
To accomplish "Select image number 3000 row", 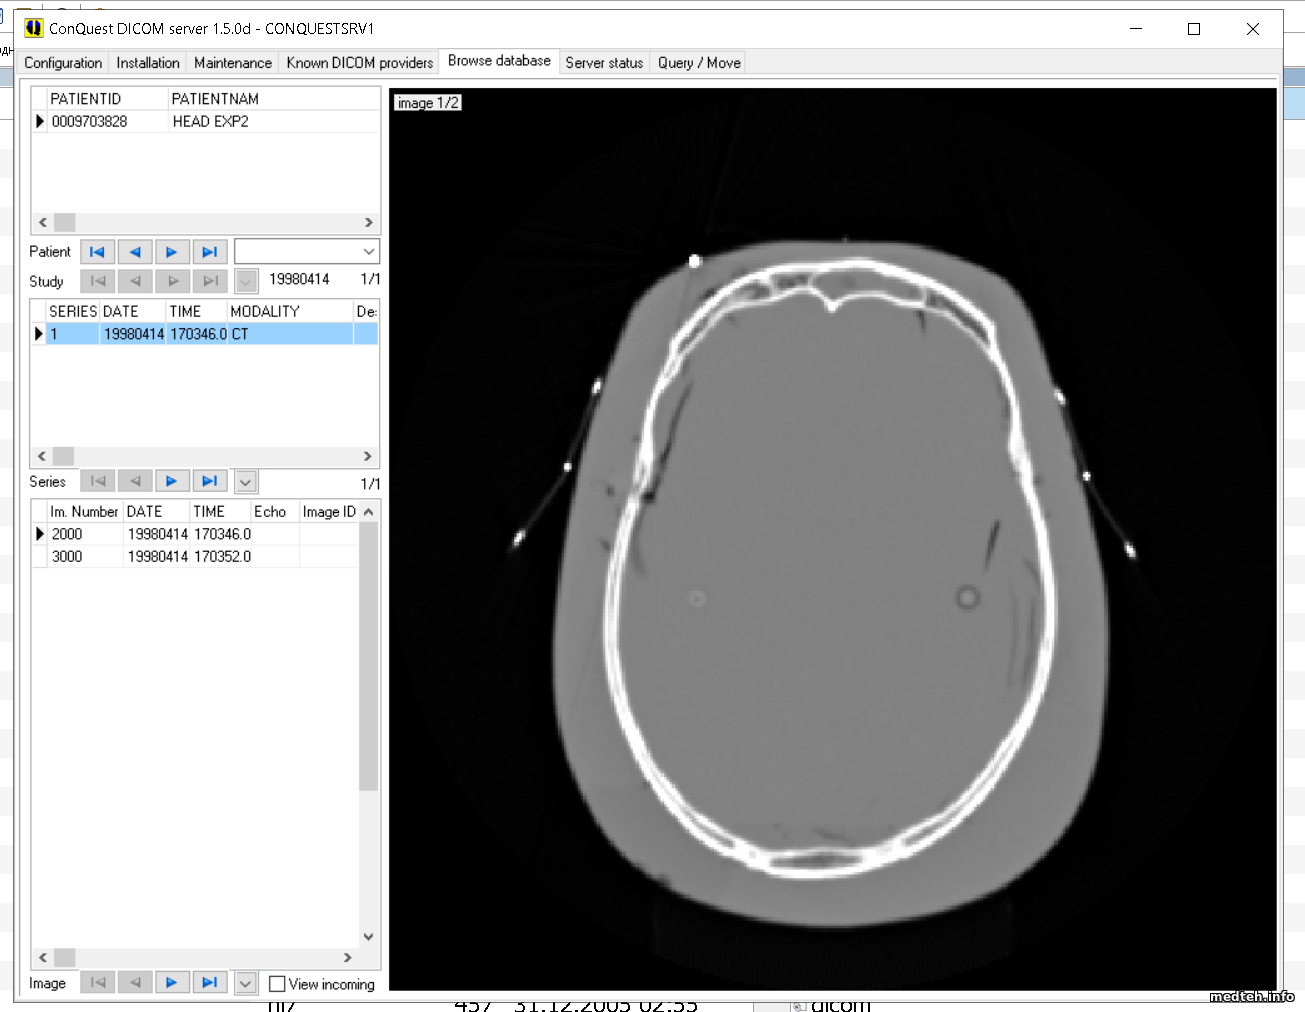I will point(67,557).
